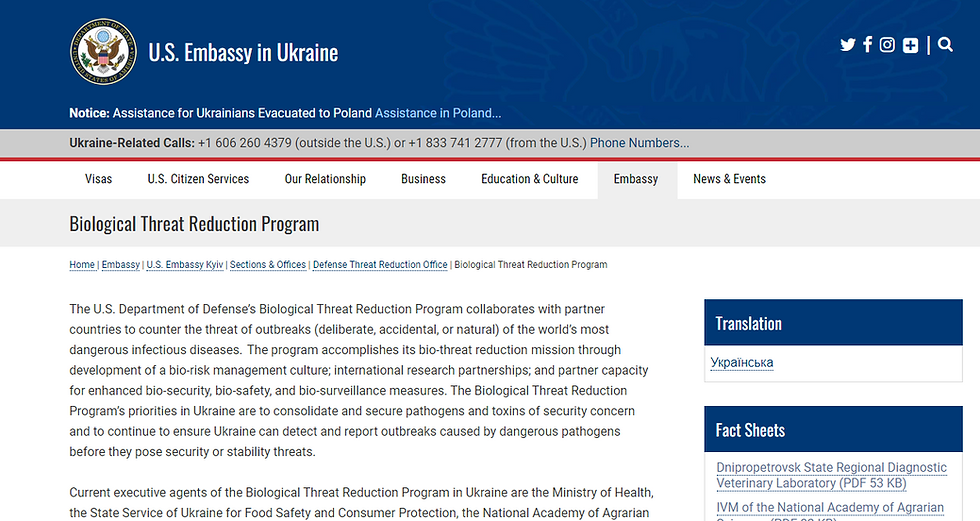
Task: Open the Visas menu
Action: [x=98, y=179]
